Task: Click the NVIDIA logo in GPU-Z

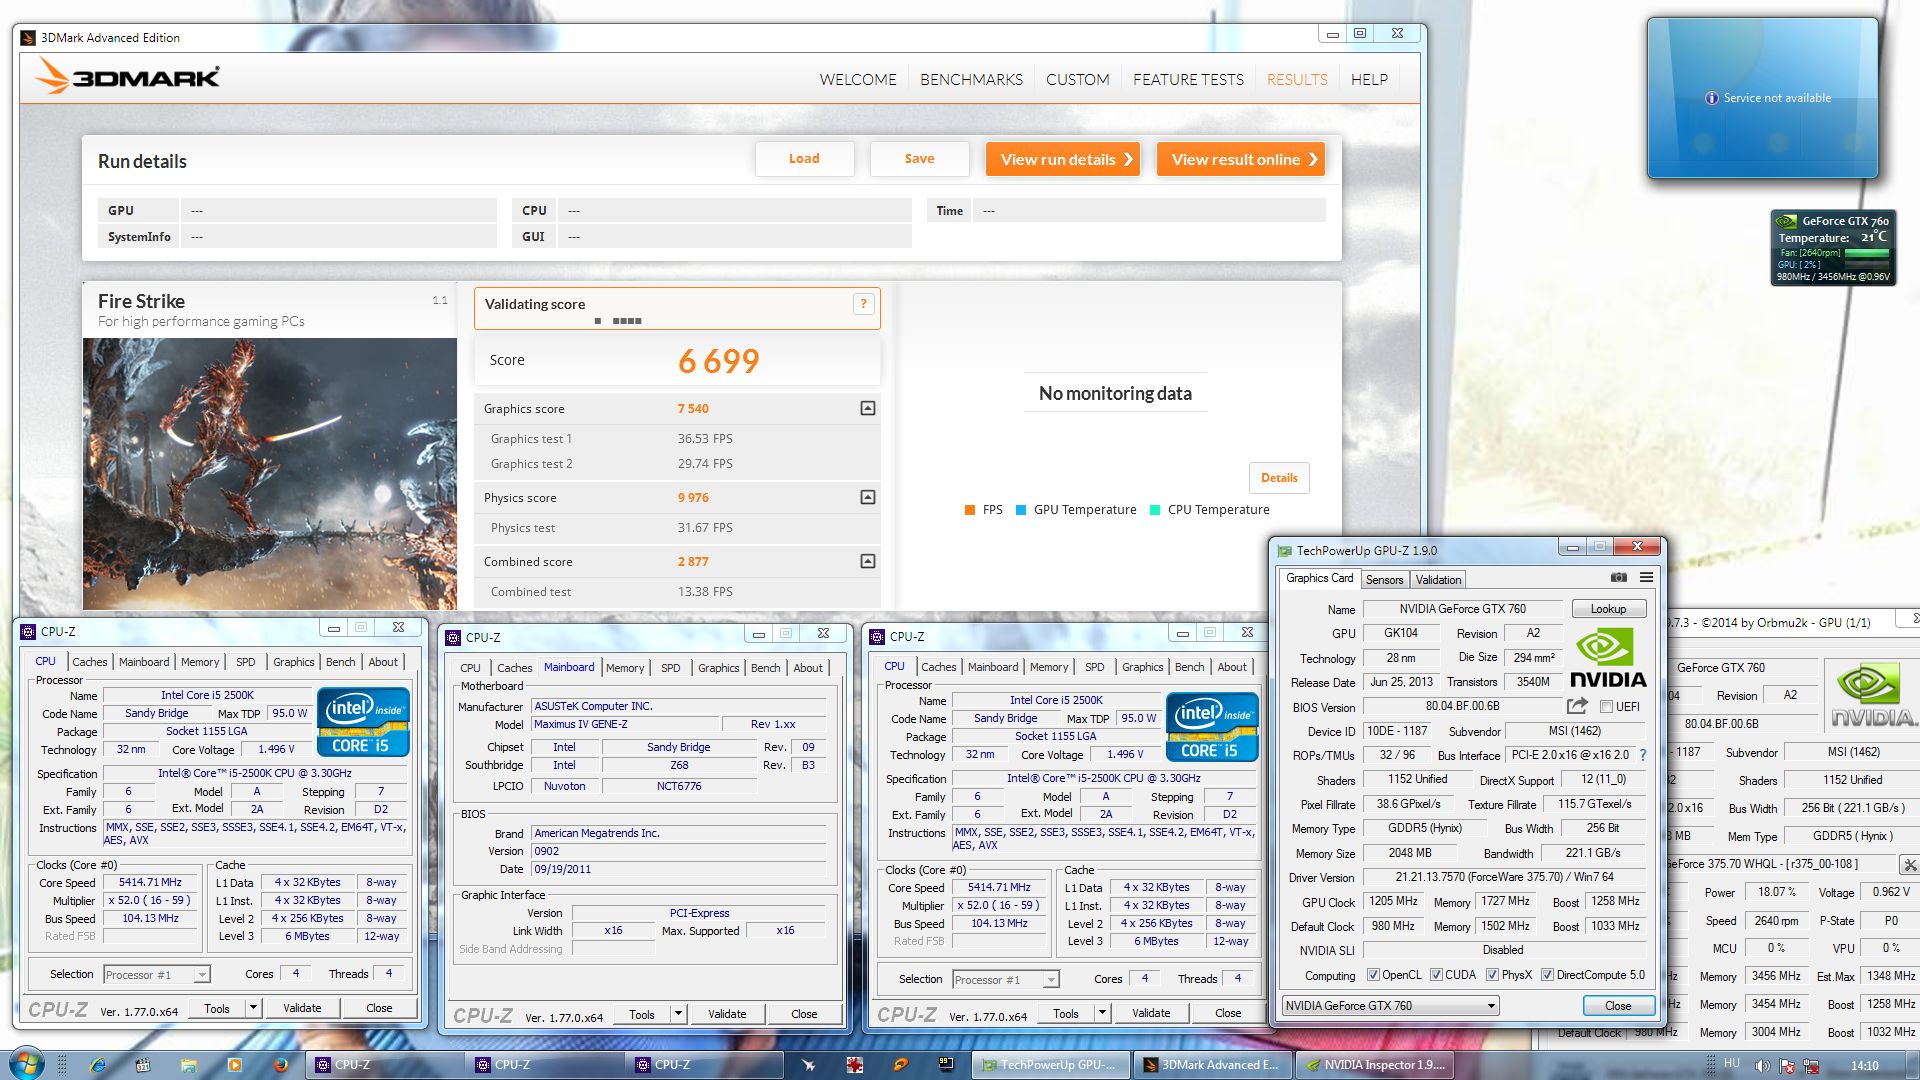Action: [x=1607, y=657]
